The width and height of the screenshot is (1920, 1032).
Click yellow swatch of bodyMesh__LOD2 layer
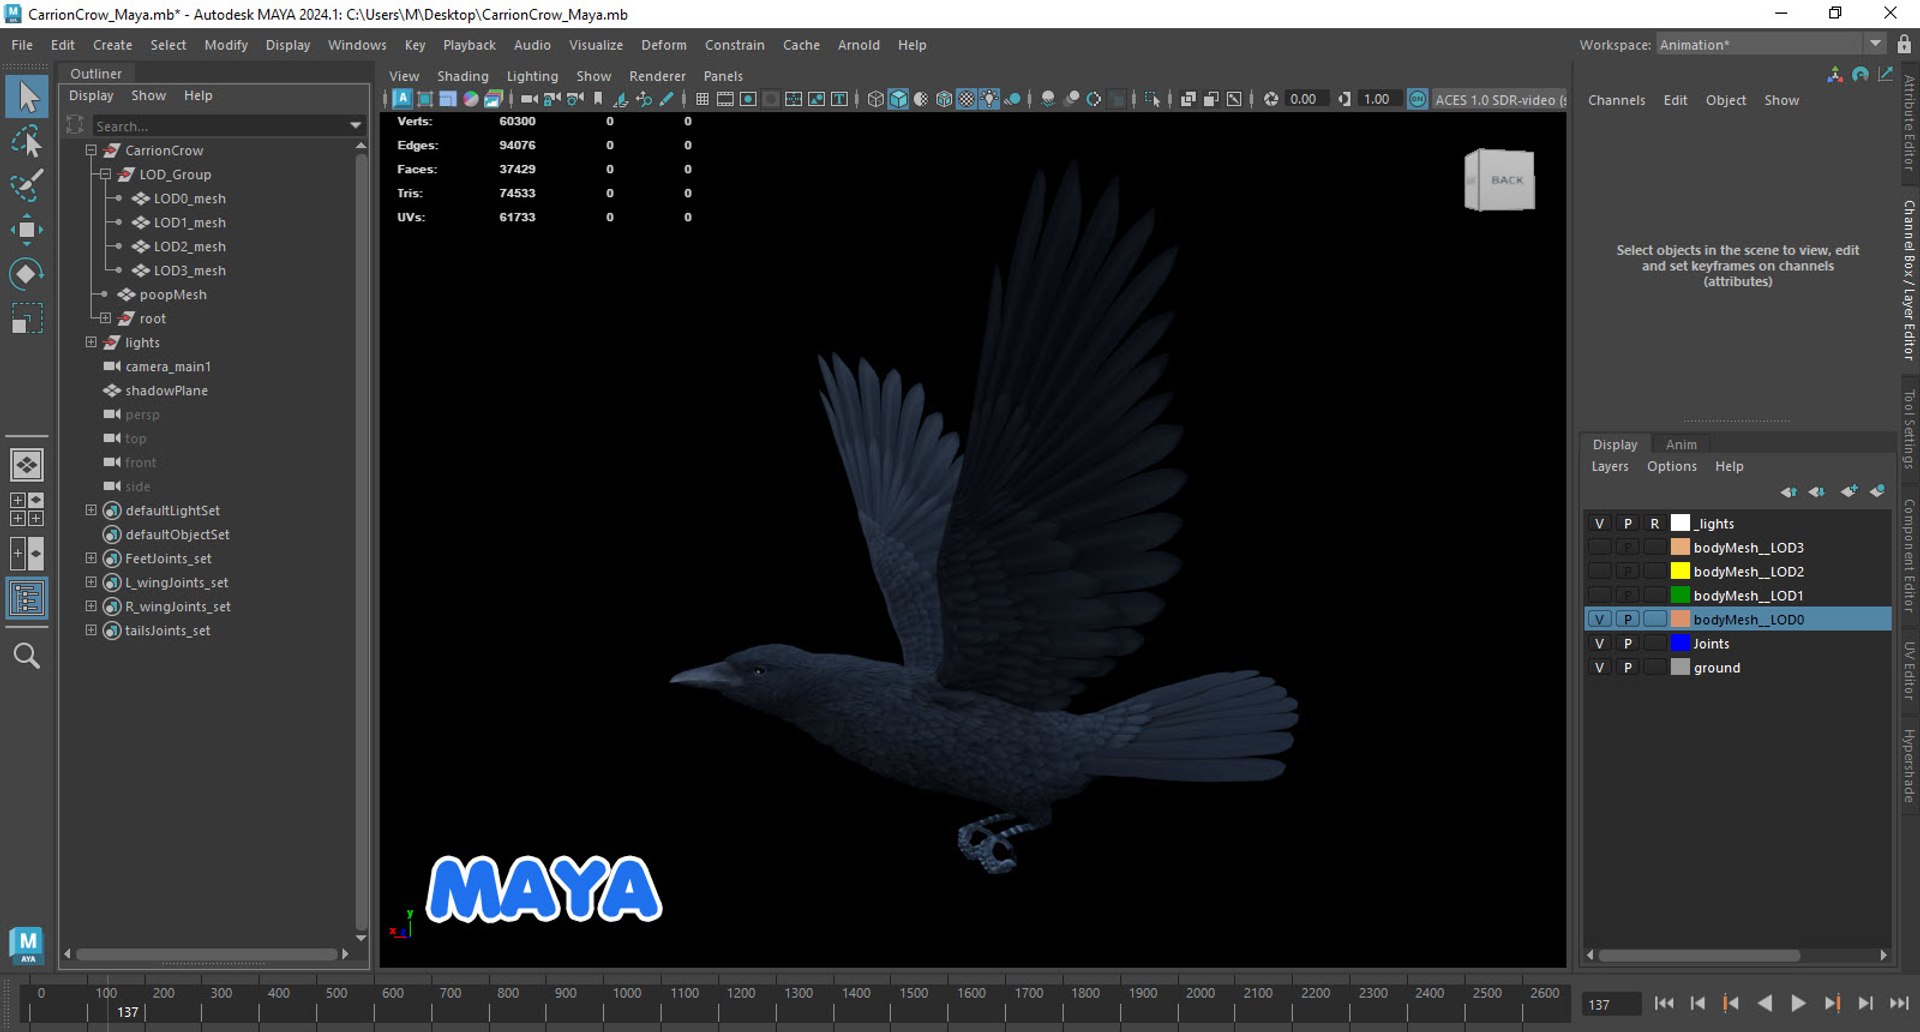[x=1680, y=571]
